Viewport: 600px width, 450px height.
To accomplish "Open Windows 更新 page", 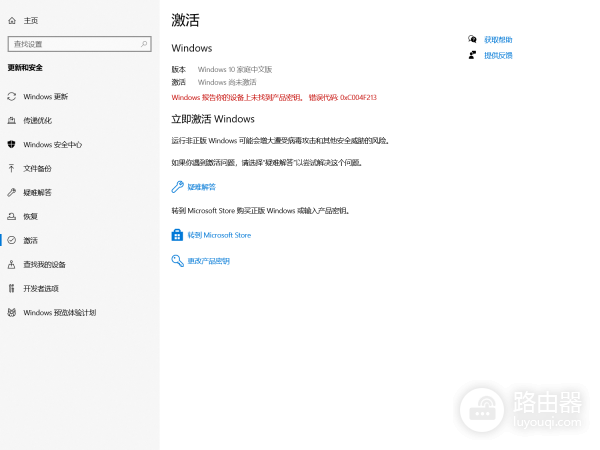I will pos(46,96).
